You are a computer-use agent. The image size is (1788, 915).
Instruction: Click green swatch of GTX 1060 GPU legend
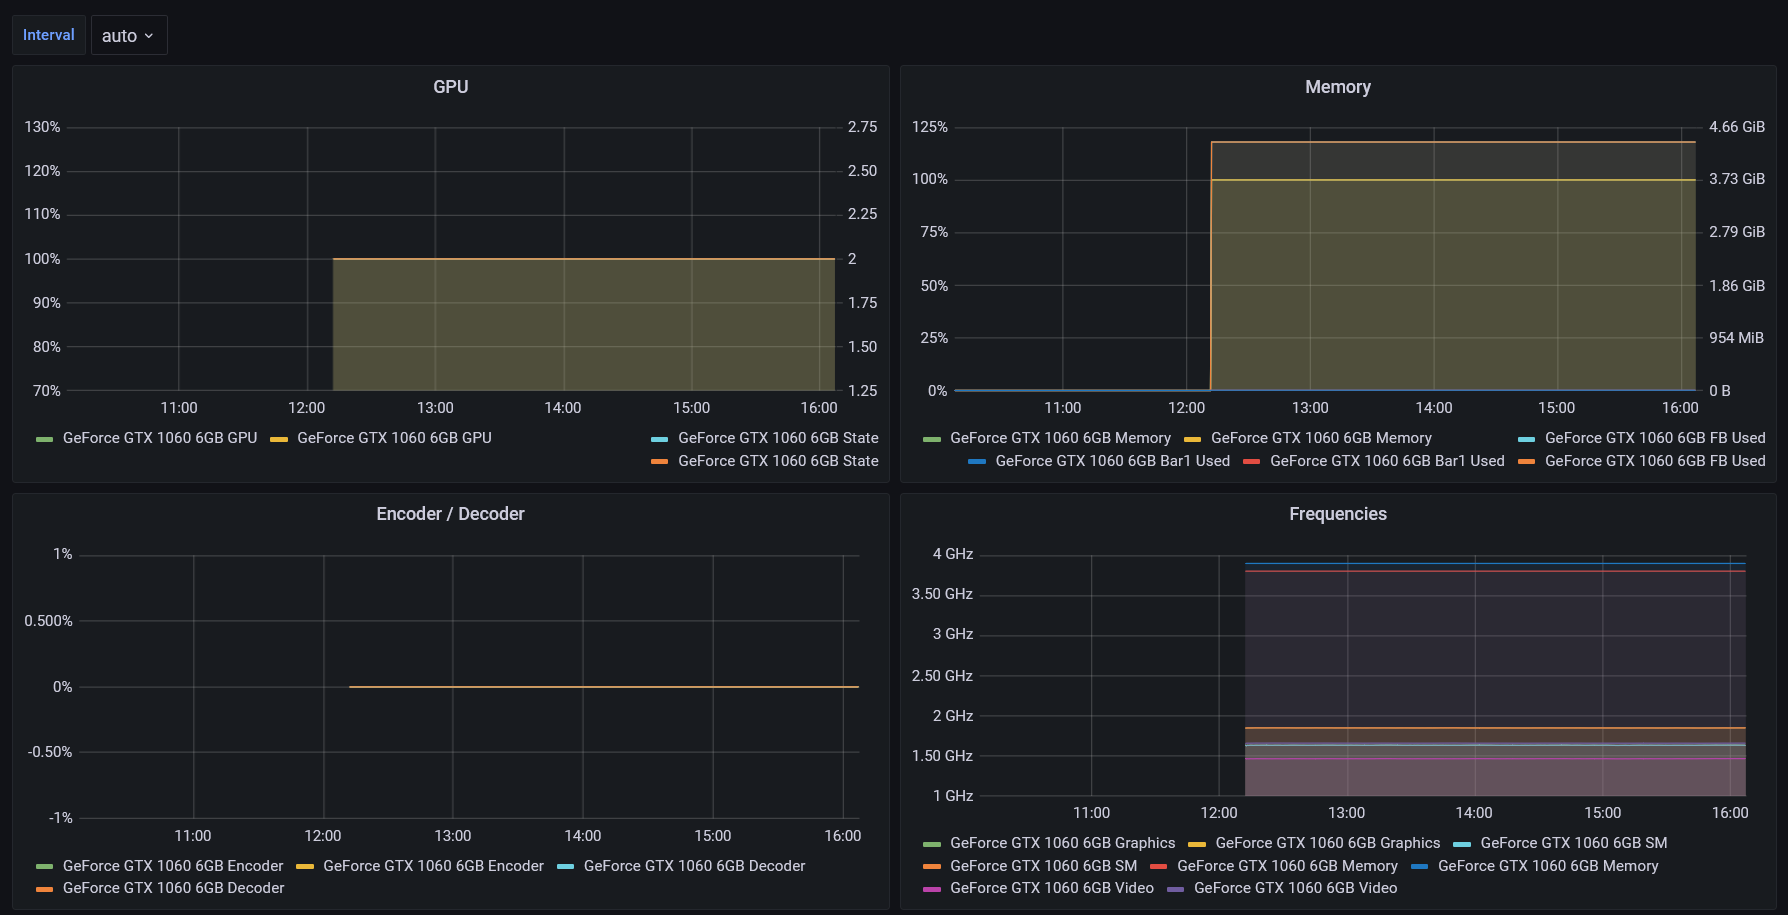pos(44,439)
